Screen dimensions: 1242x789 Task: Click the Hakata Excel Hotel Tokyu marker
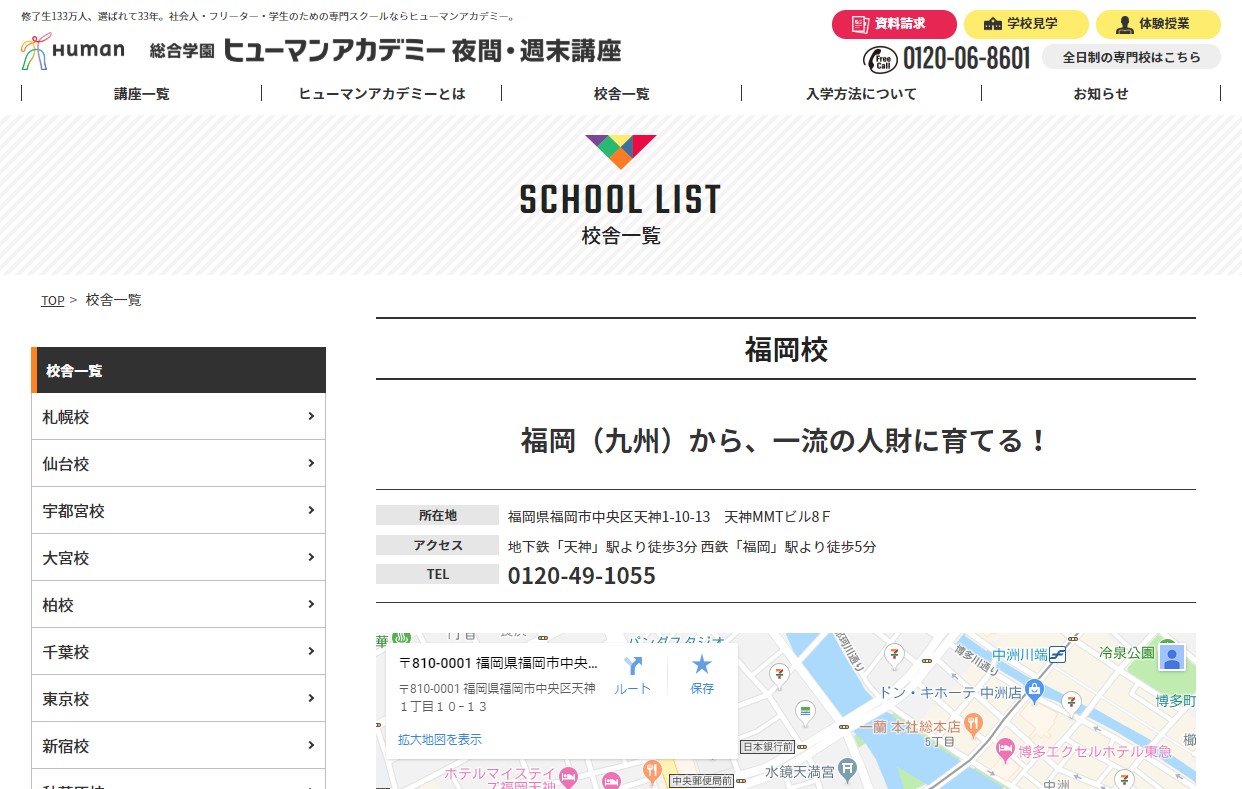[x=1005, y=750]
